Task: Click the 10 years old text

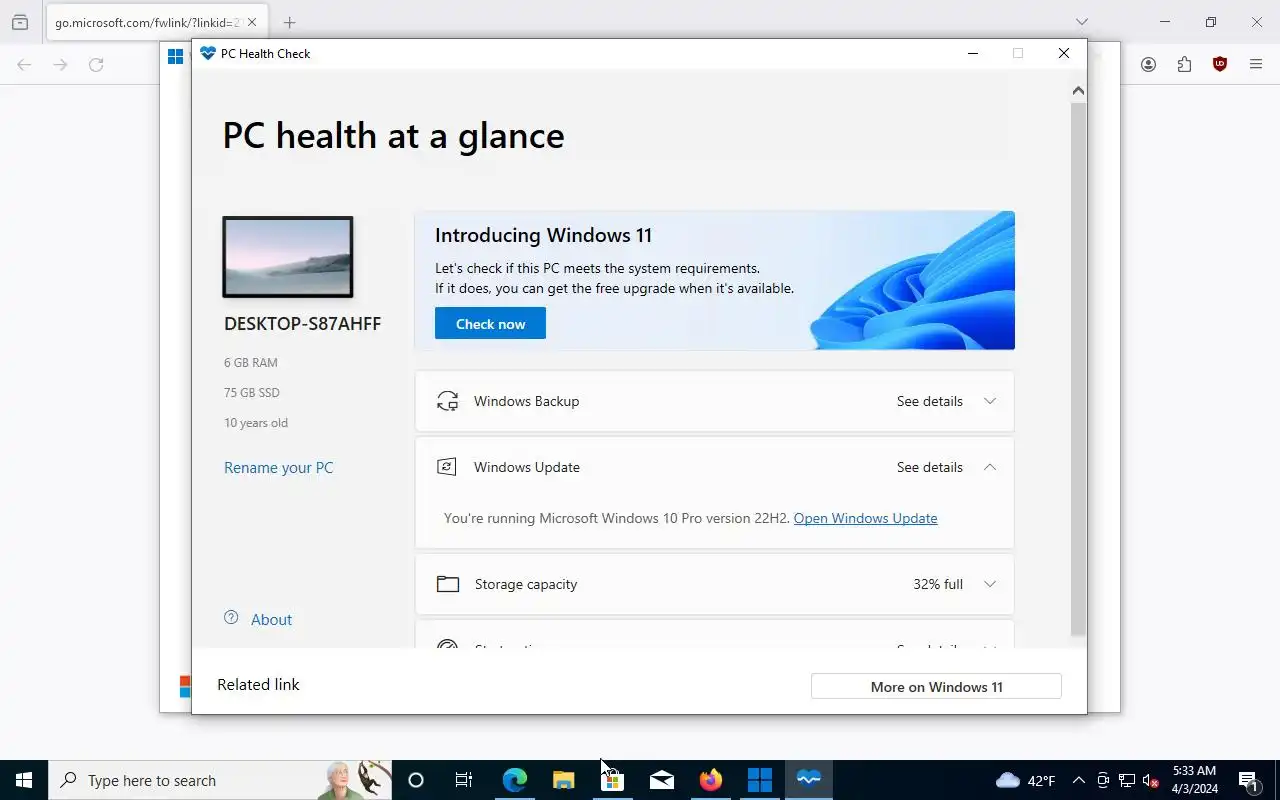Action: (256, 422)
